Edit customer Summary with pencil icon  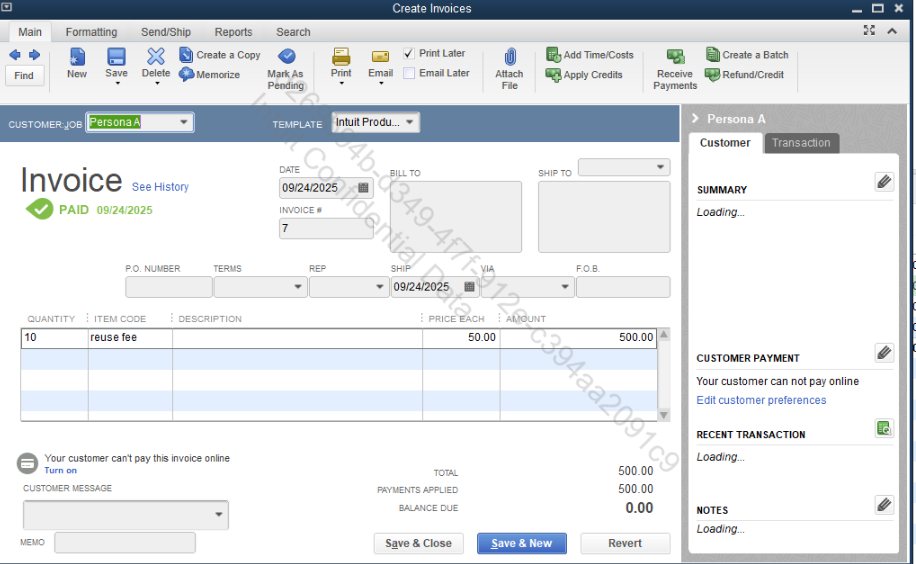coord(884,181)
